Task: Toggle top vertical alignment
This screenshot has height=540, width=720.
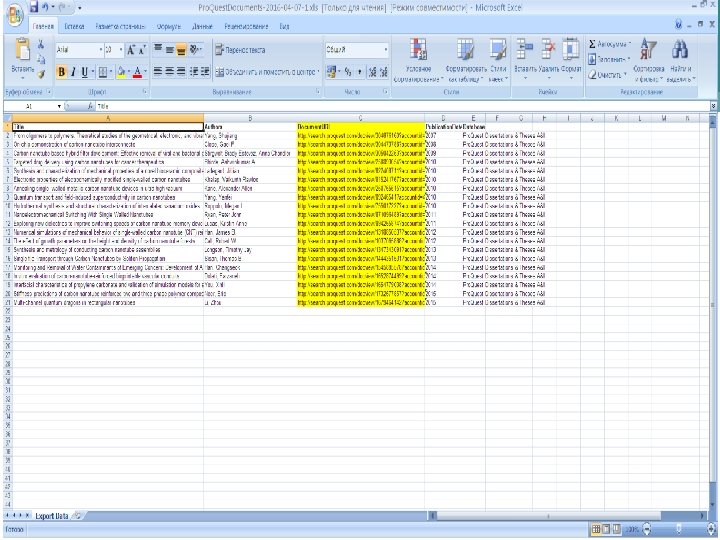Action: [158, 49]
